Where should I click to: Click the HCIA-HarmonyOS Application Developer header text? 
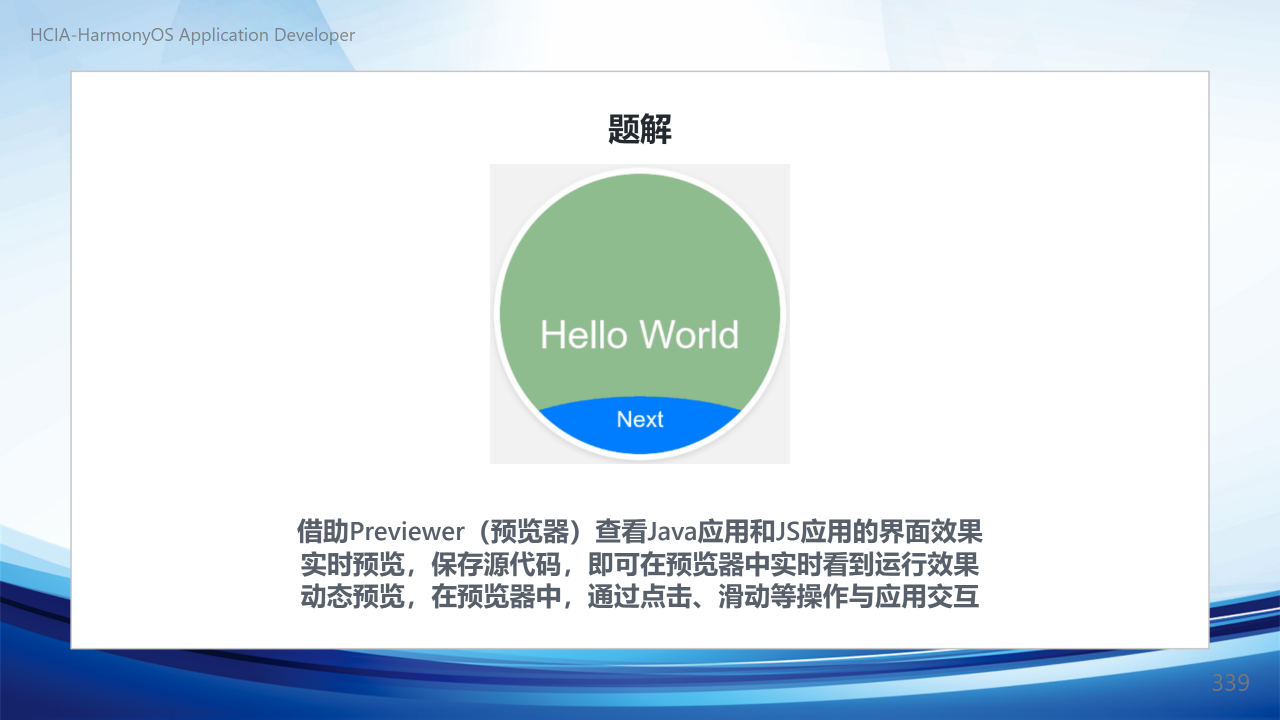click(x=193, y=35)
